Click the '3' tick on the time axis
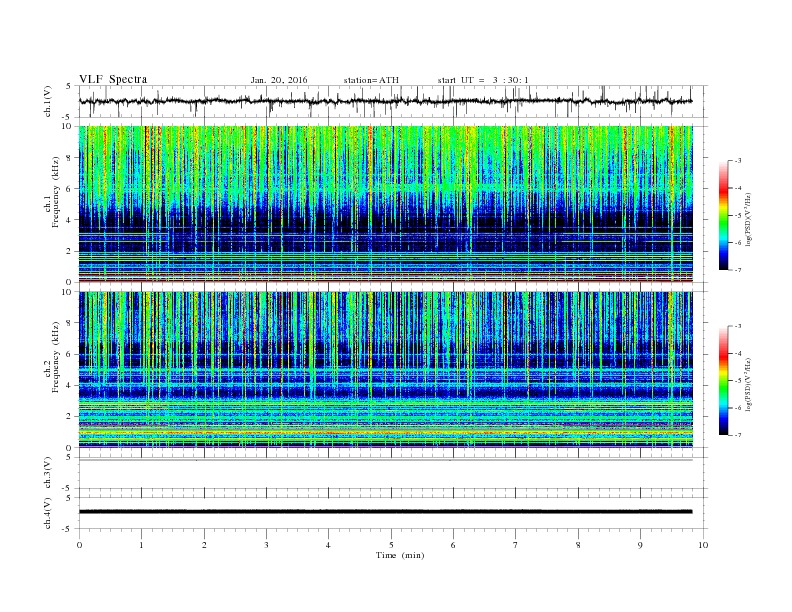This screenshot has height=612, width=792. pyautogui.click(x=266, y=545)
